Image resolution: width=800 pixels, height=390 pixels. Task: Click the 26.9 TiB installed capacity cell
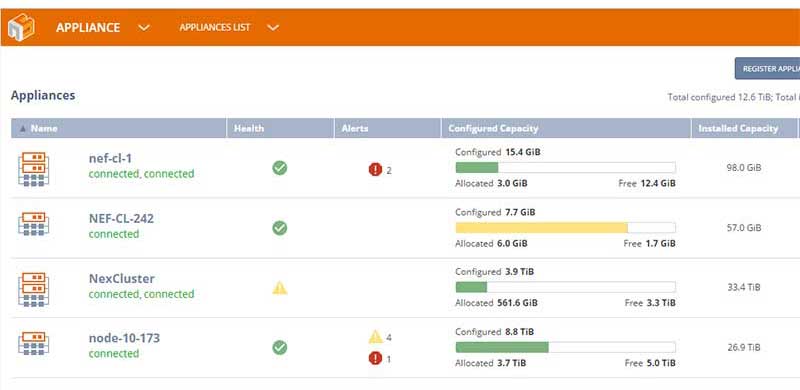point(744,348)
